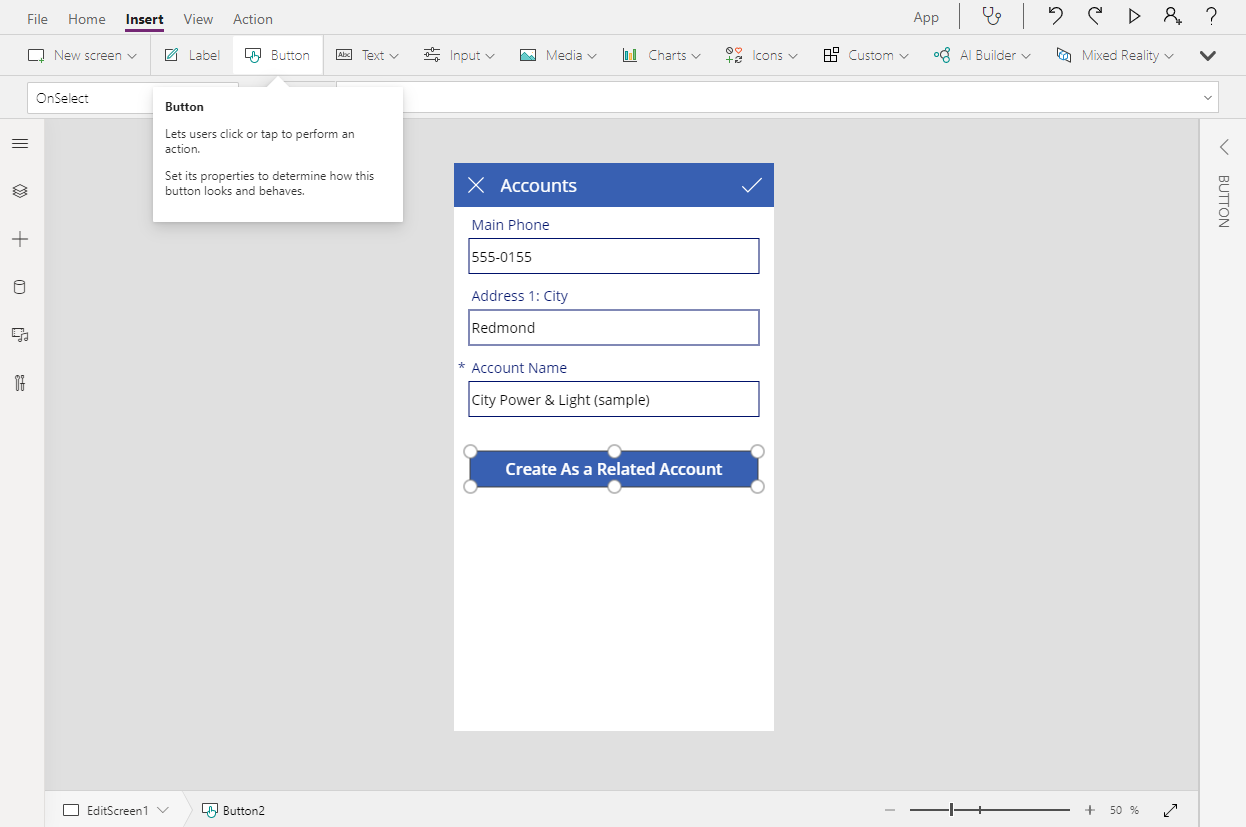Insert a Label control

tap(192, 55)
